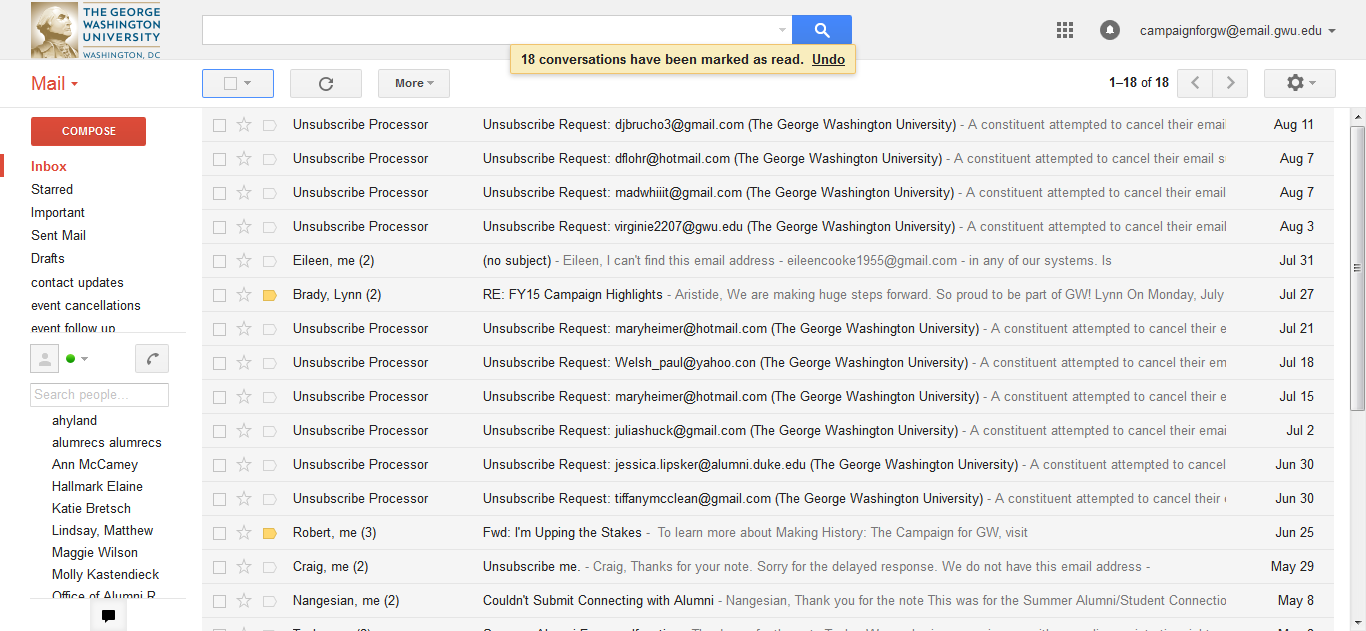Star the dflohr@hotmail.com unsubscribe email
Viewport: 1366px width, 631px height.
click(244, 159)
